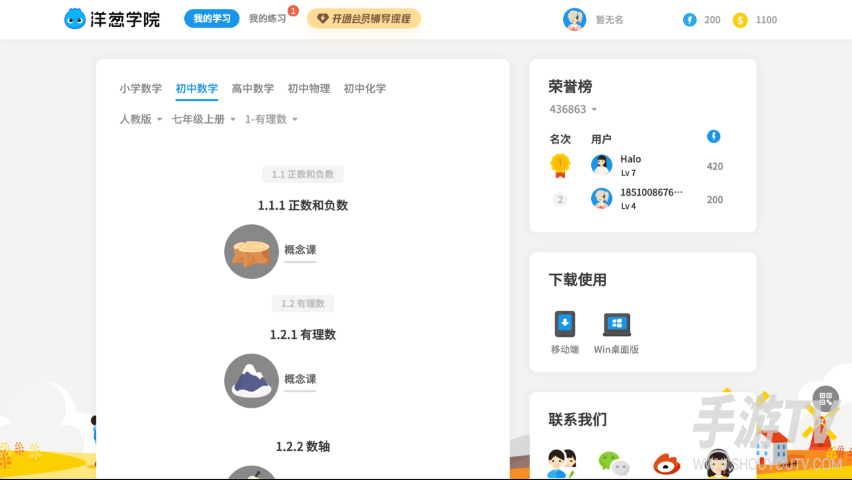Click Halo's avatar in the ranking
Image resolution: width=852 pixels, height=480 pixels.
pos(602,165)
